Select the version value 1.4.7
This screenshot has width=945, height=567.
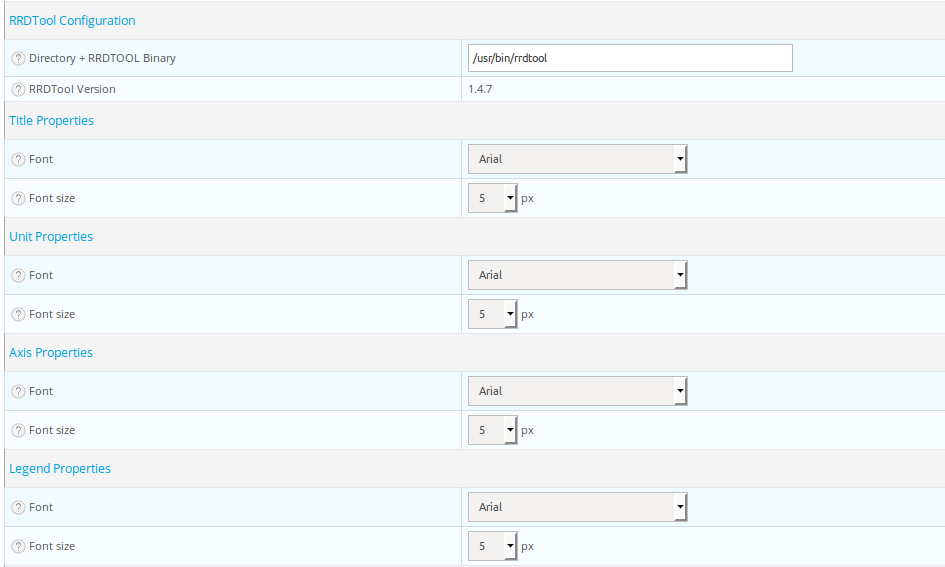480,89
